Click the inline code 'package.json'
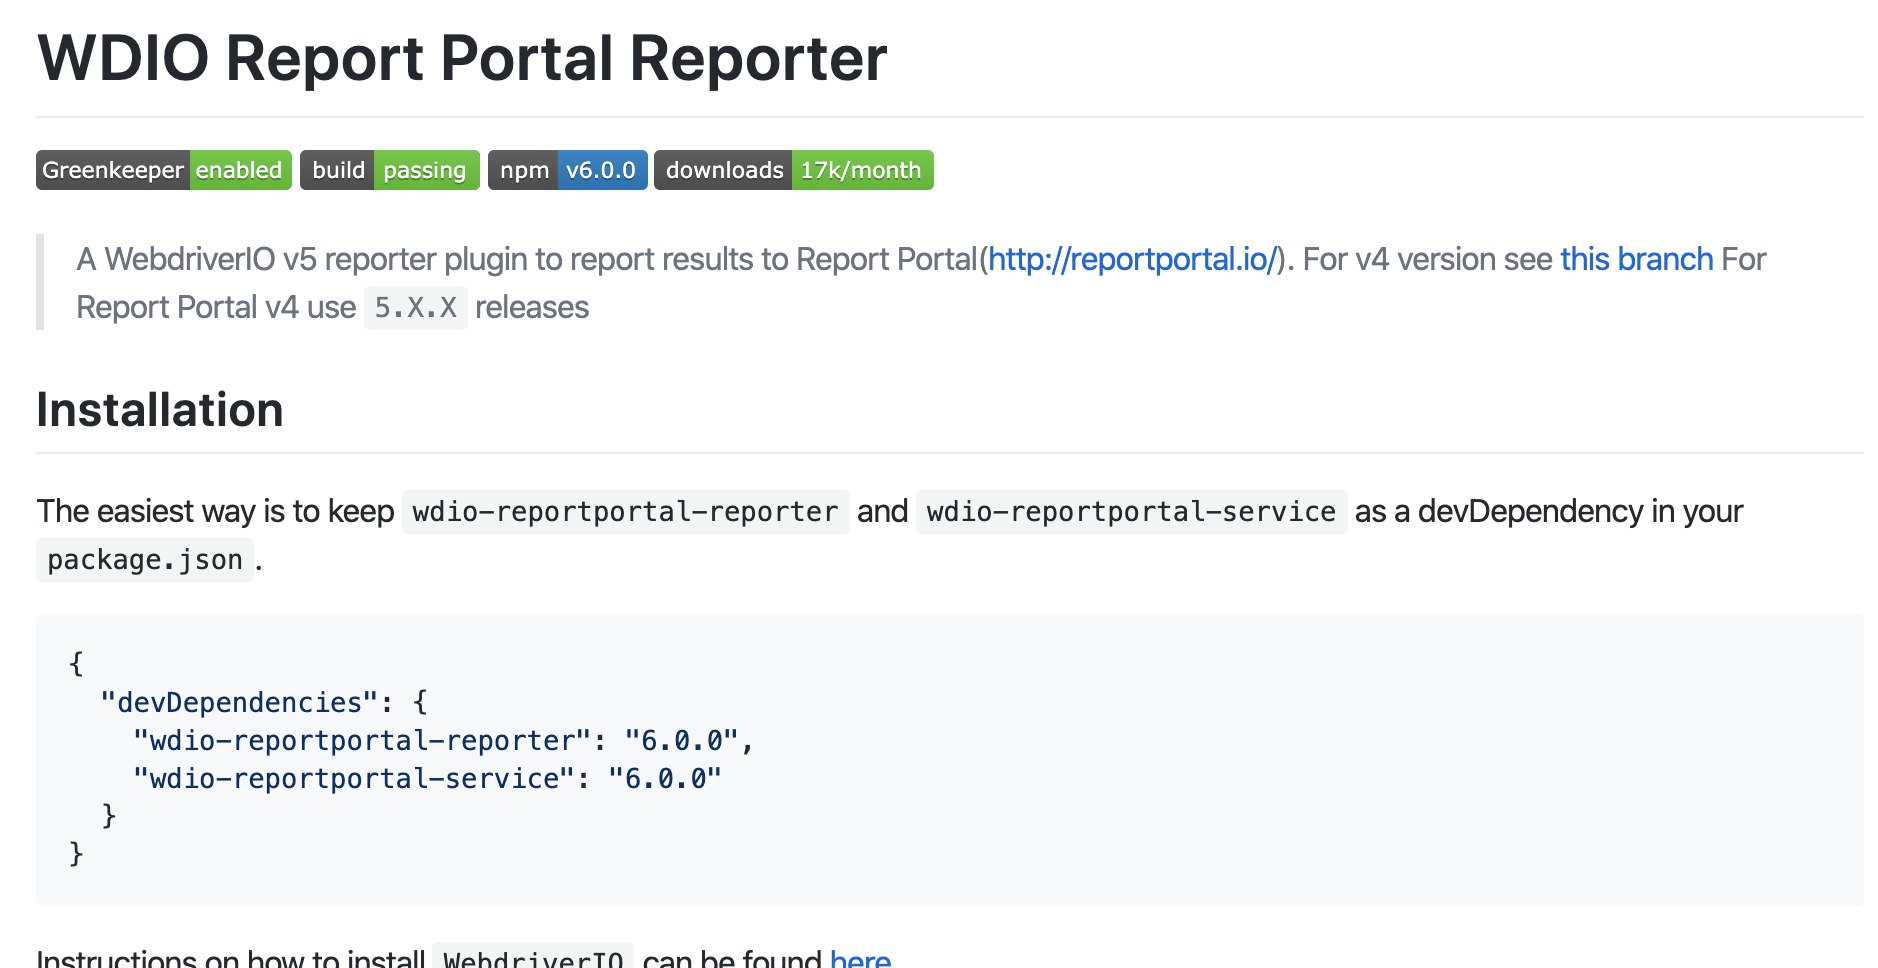The height and width of the screenshot is (968, 1878). 145,560
